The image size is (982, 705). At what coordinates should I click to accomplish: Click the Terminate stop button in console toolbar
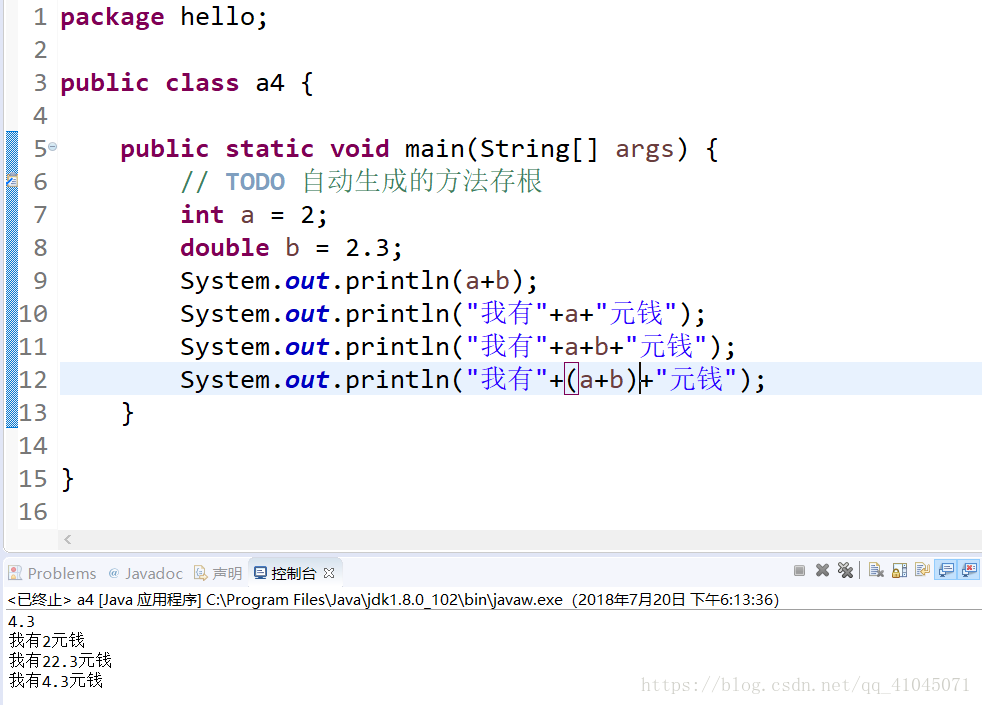point(799,570)
